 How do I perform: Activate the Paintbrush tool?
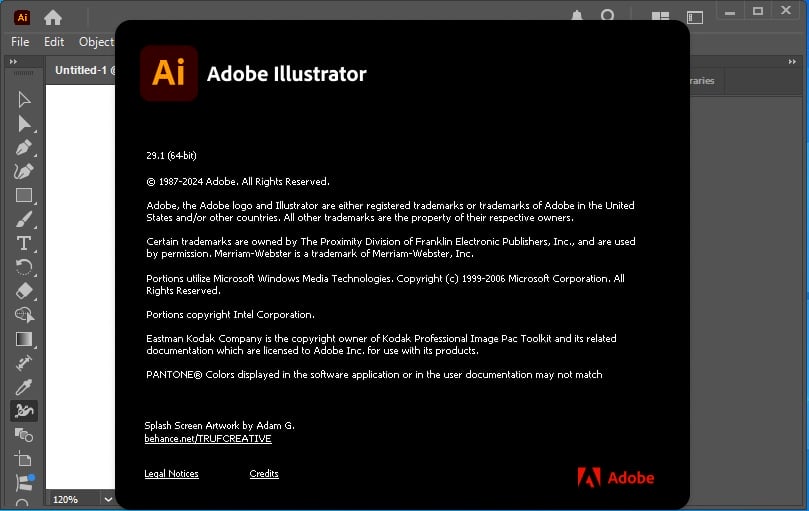pos(24,220)
